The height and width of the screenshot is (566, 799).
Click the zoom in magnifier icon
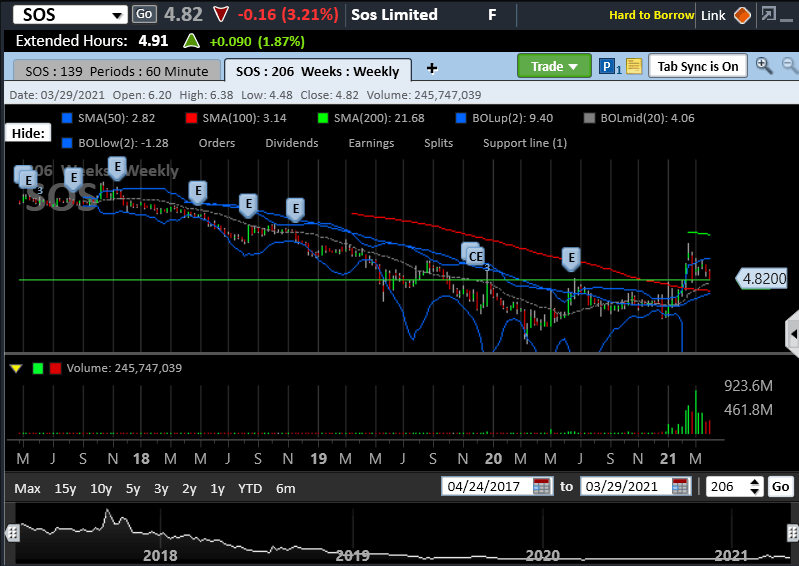764,66
